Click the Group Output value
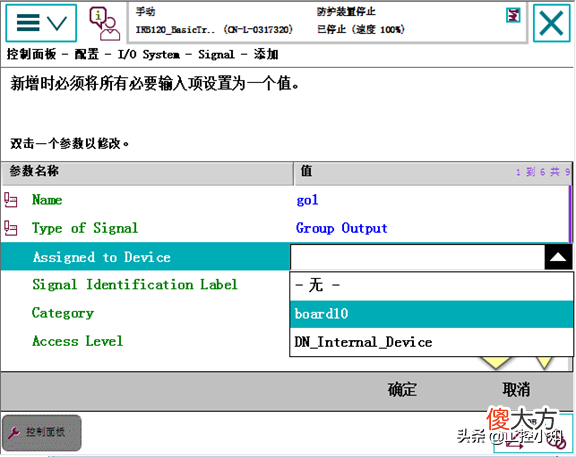 [x=342, y=228]
